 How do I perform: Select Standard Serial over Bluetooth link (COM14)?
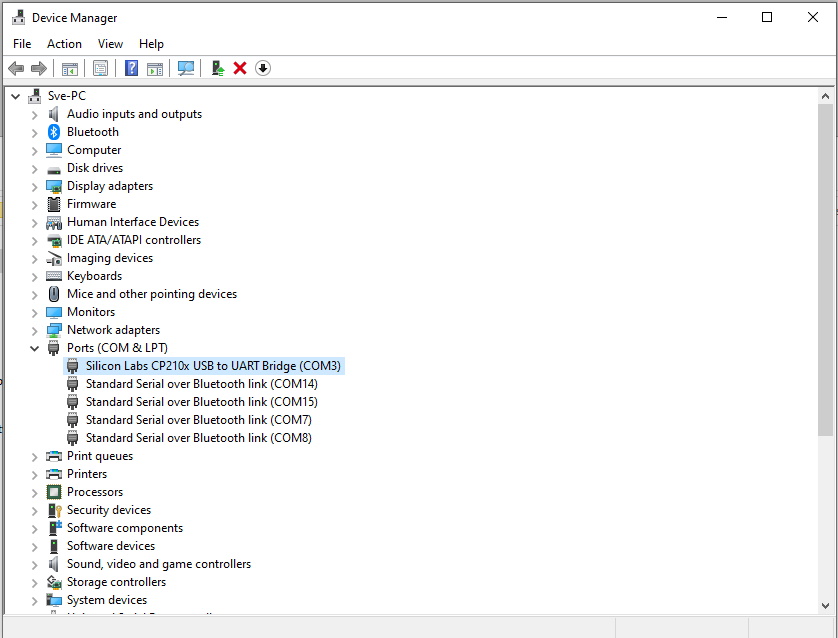tap(201, 384)
